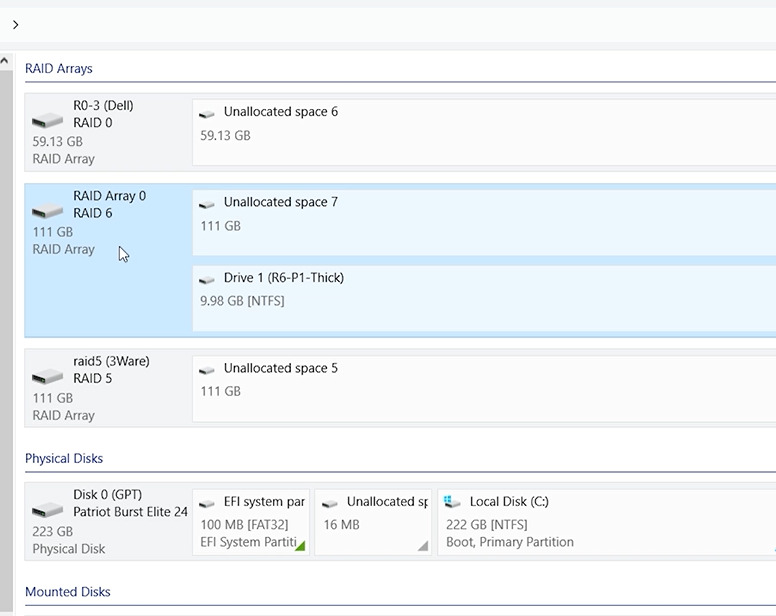Click the 'Boot, Primary Partition' text

510,542
